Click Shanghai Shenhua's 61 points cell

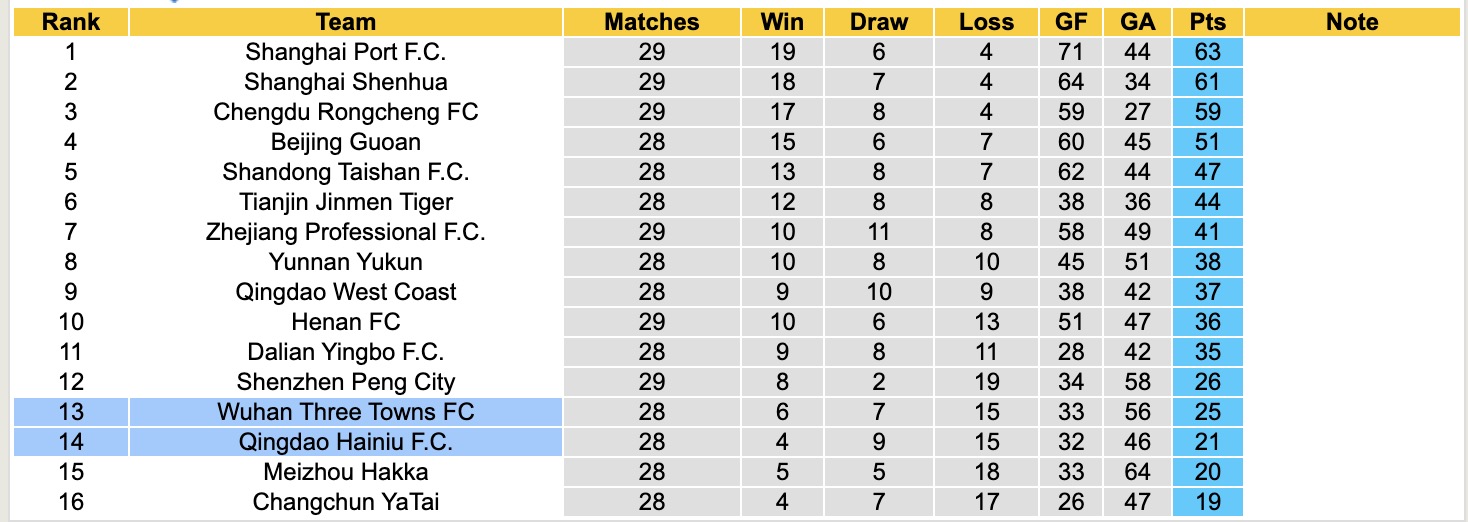1207,82
